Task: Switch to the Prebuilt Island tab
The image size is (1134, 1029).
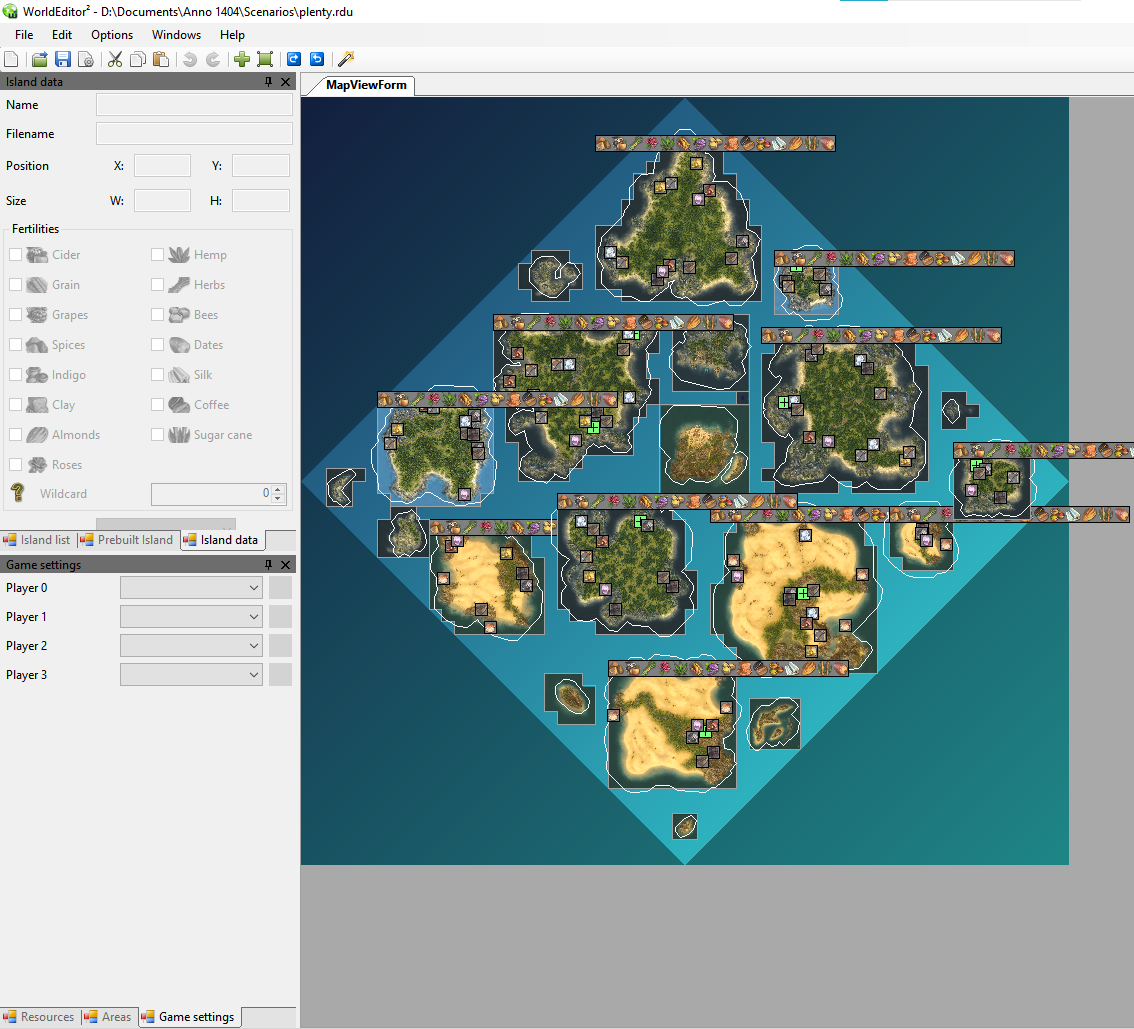Action: click(127, 540)
